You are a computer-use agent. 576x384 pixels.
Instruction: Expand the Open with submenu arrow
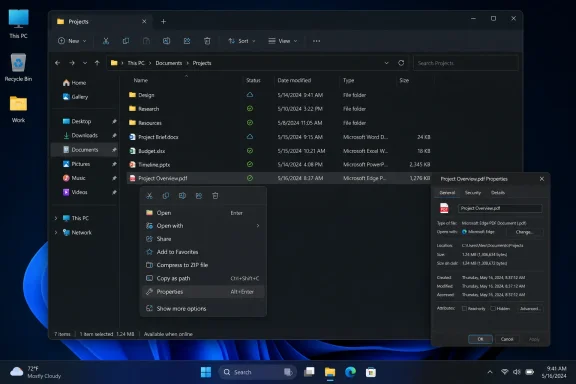coord(258,226)
